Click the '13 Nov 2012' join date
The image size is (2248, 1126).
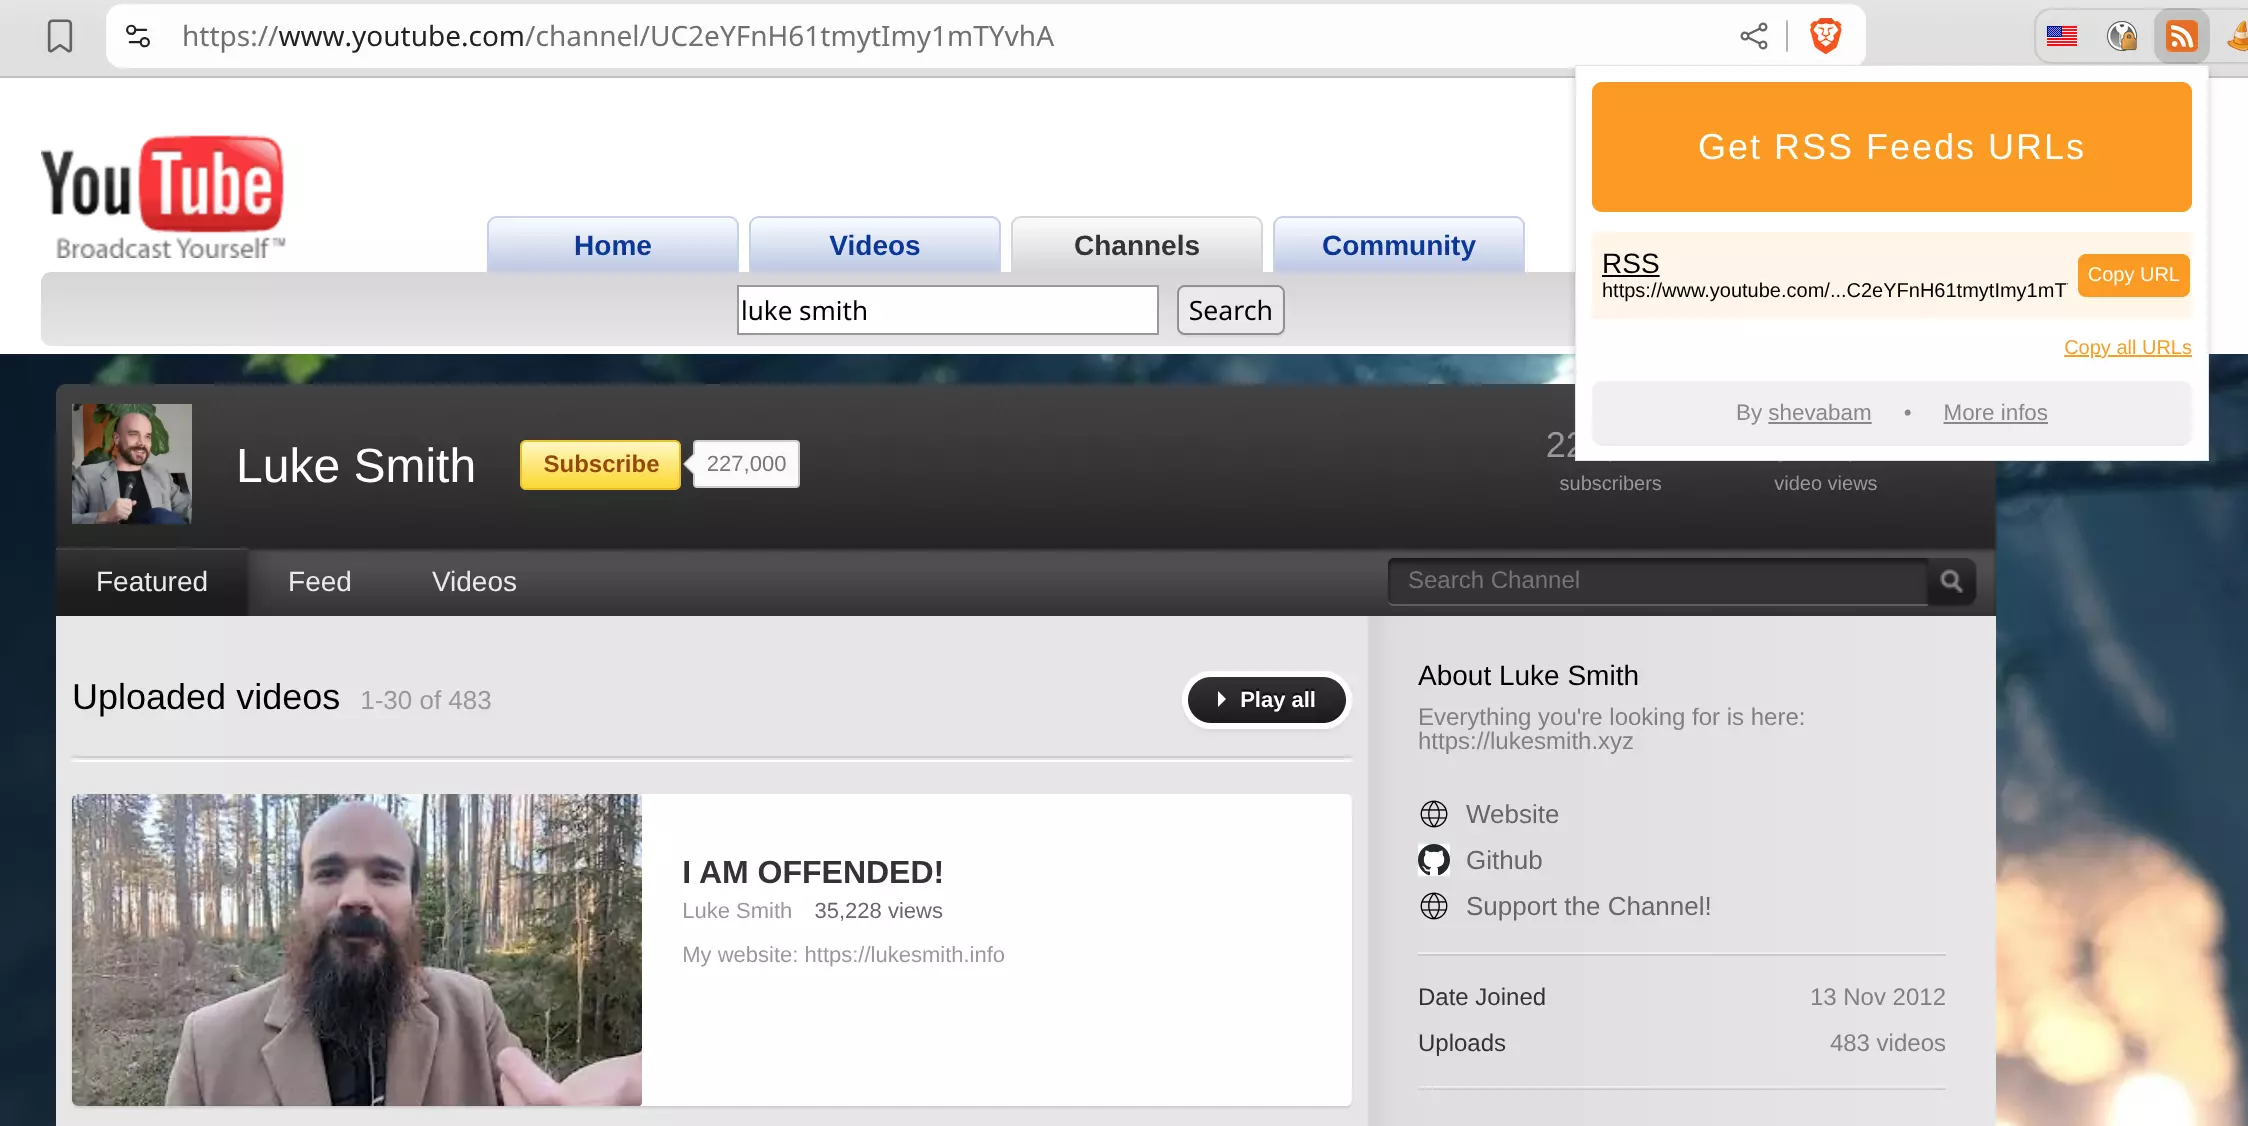[1877, 997]
